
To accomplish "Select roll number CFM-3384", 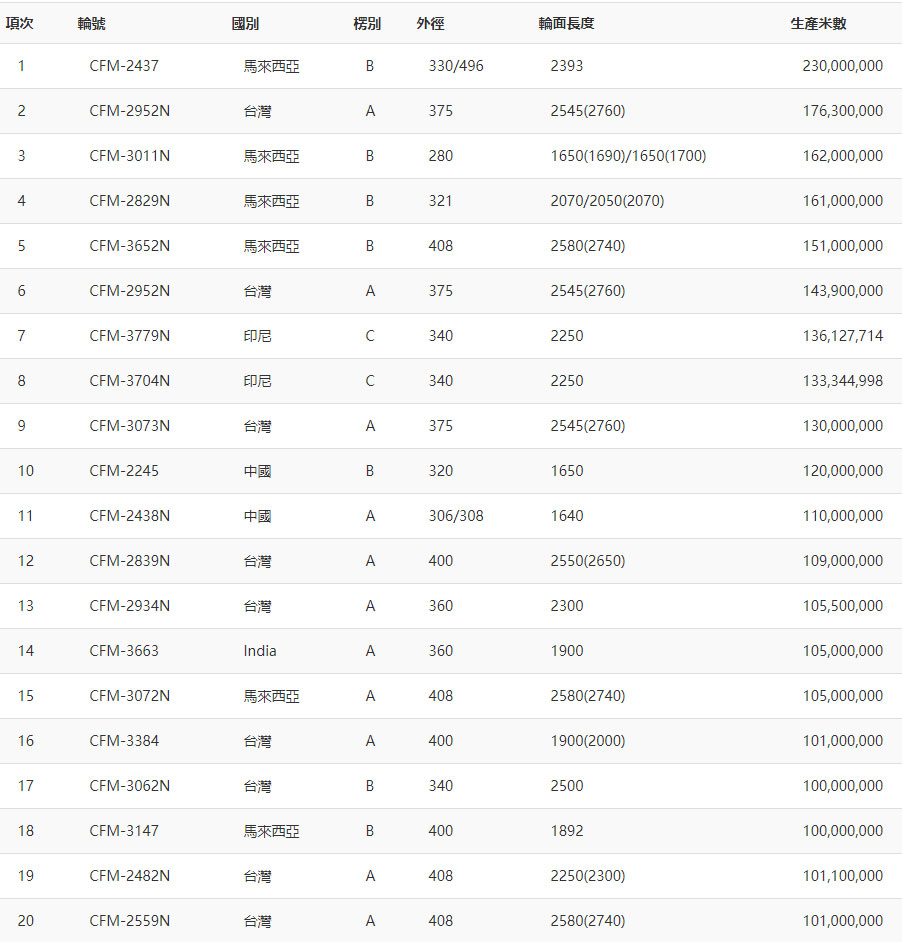I will tap(124, 741).
